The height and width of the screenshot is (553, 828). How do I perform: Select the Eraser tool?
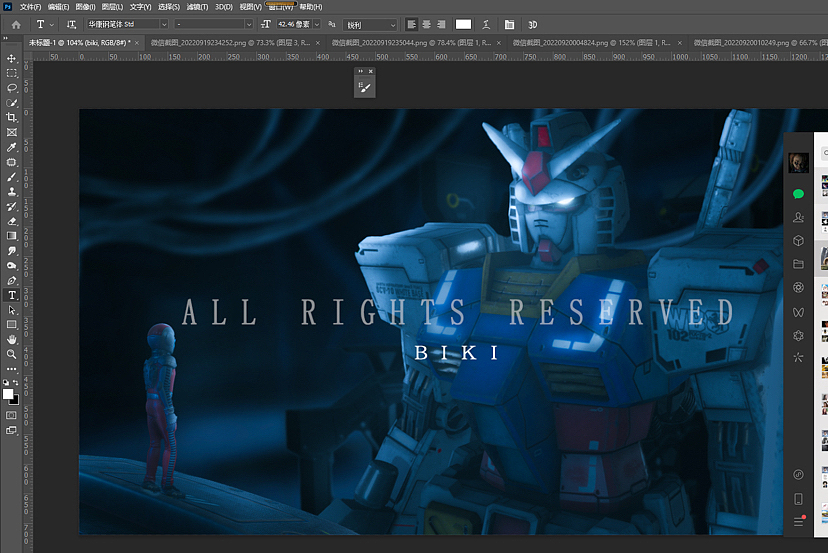[x=12, y=221]
